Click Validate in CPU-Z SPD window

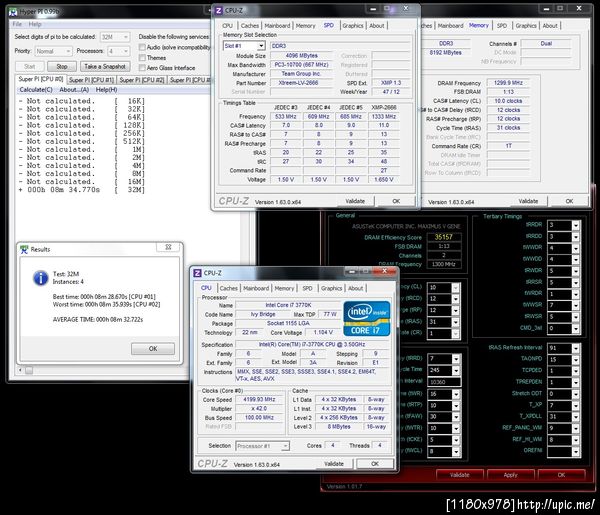point(355,201)
